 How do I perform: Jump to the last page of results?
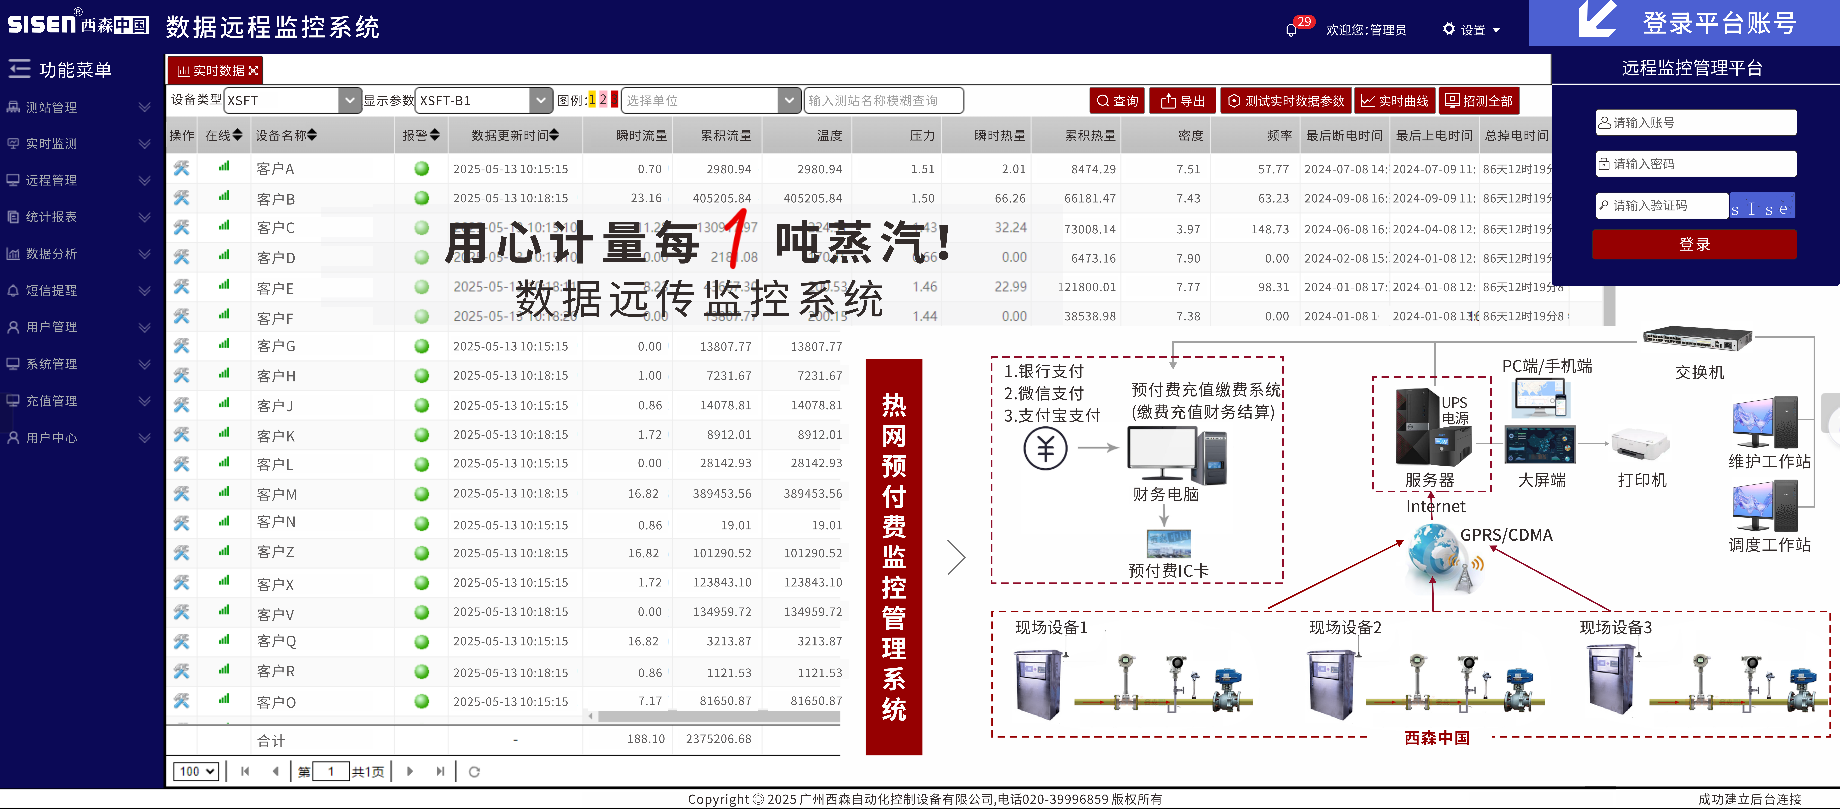440,771
